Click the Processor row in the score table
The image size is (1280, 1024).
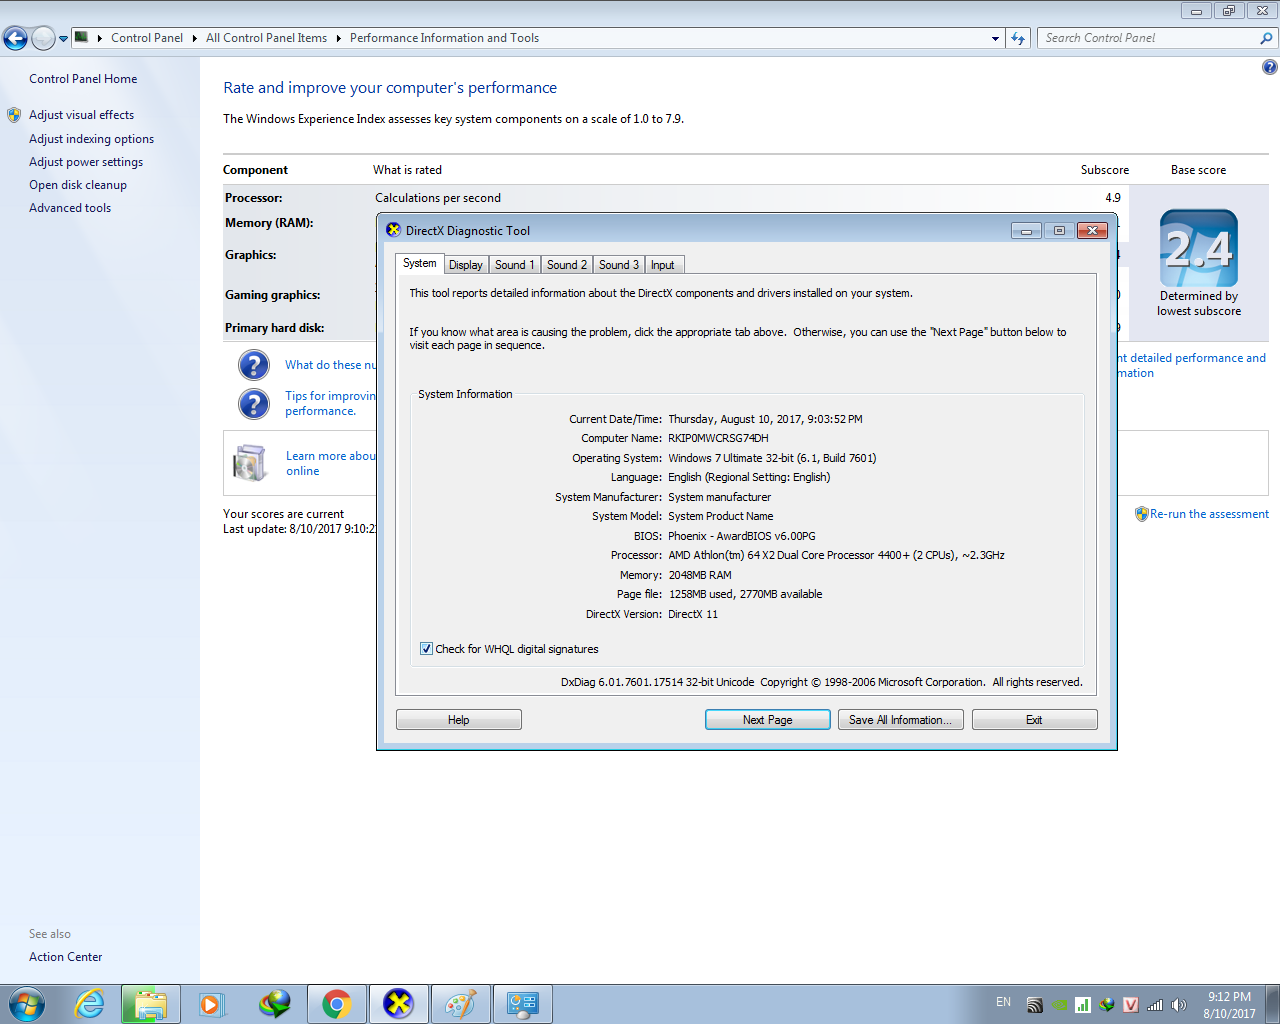[675, 198]
